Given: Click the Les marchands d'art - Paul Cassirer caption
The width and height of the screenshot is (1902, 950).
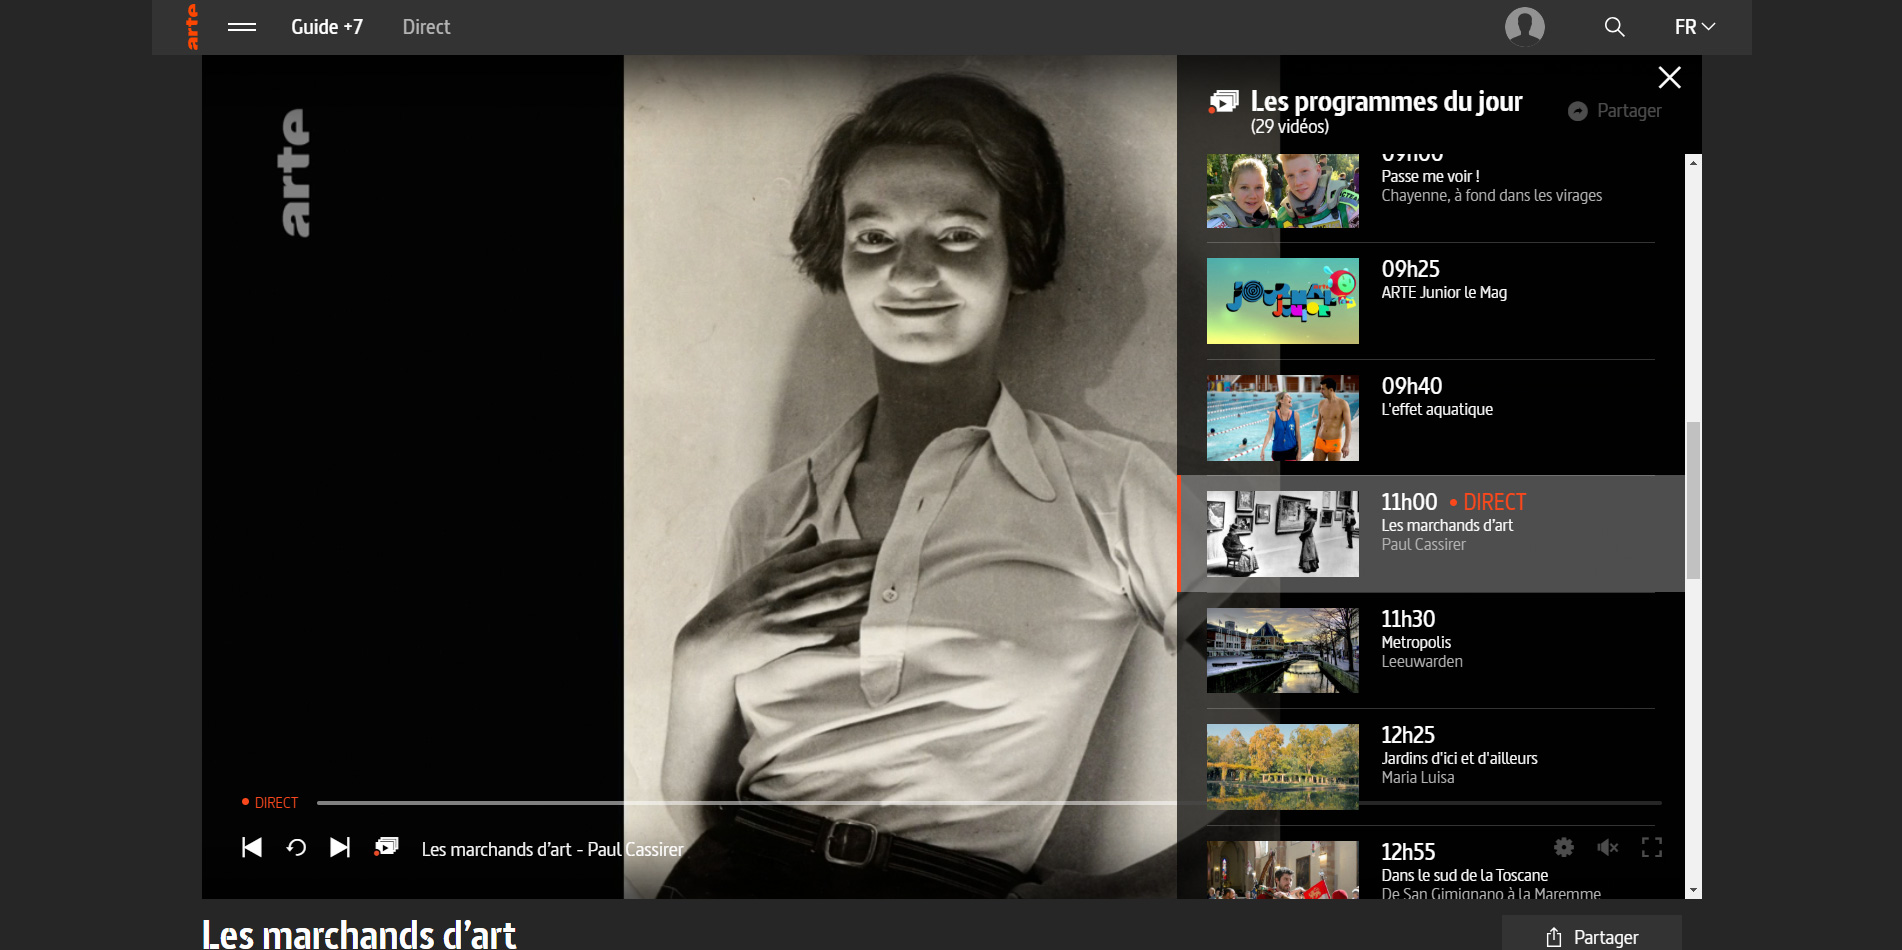Looking at the screenshot, I should (552, 849).
